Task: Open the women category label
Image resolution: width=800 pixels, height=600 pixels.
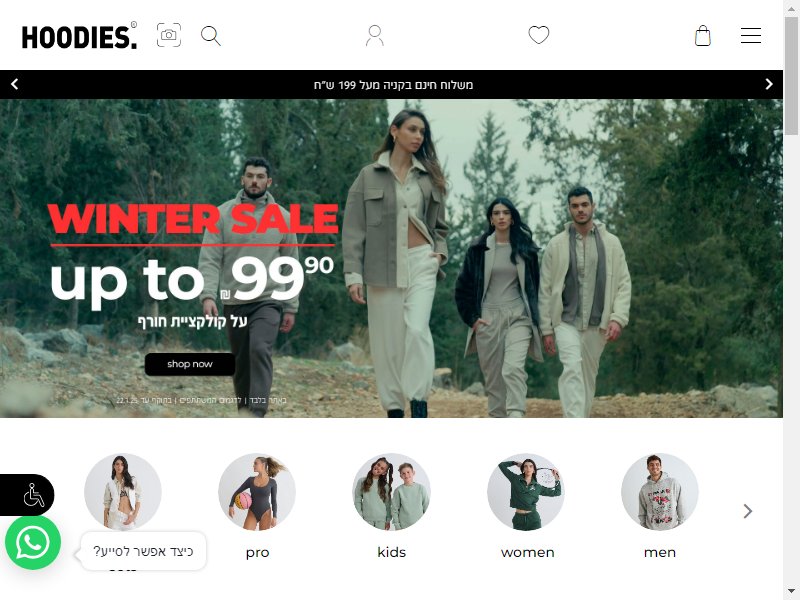Action: tap(528, 553)
